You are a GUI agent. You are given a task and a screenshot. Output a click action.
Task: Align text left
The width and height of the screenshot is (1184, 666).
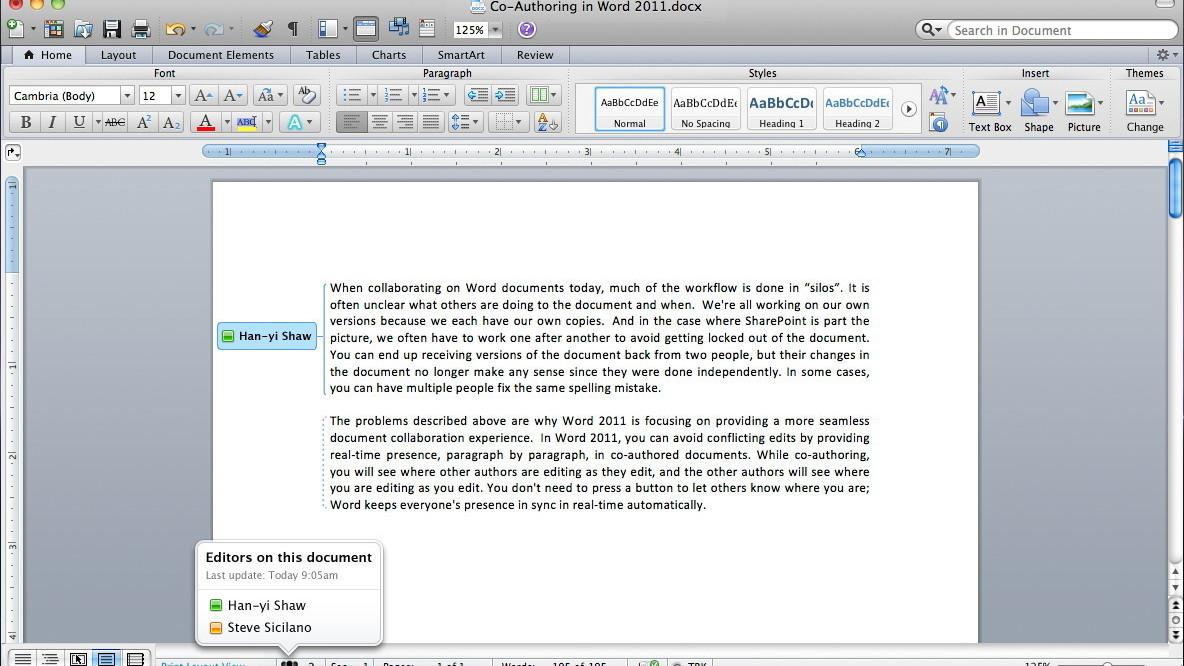pyautogui.click(x=351, y=122)
